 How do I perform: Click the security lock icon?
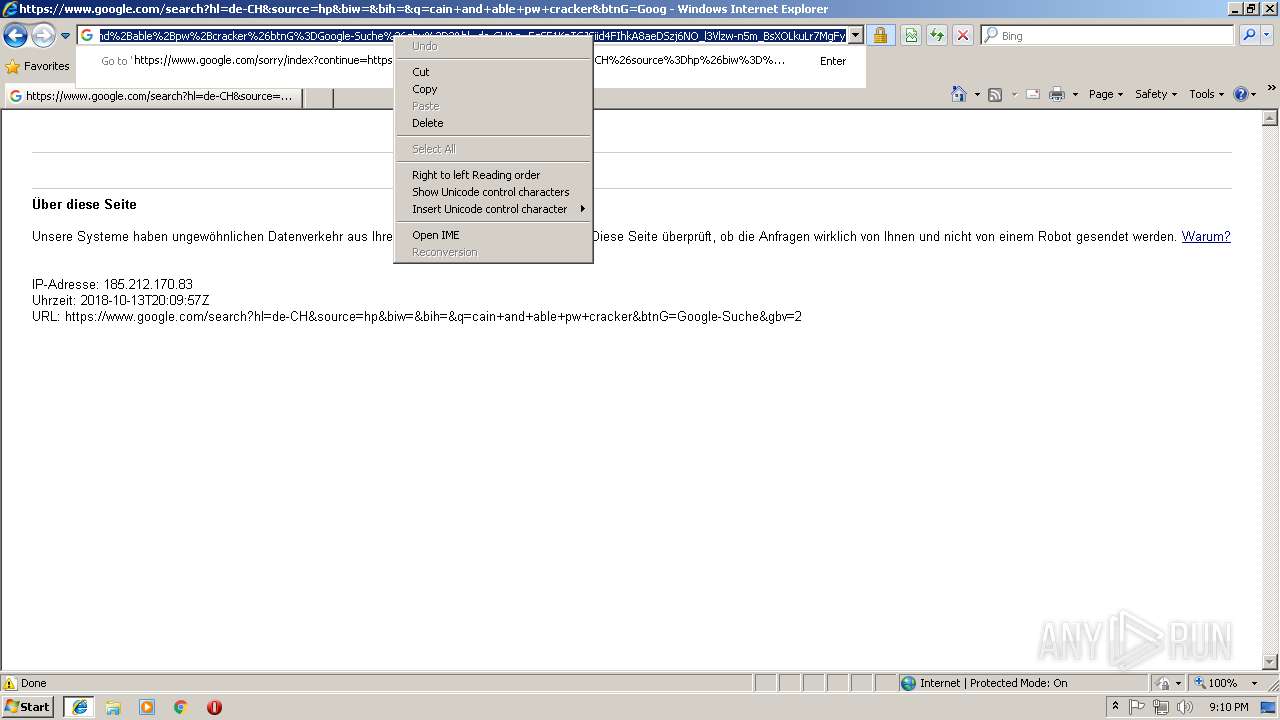point(880,36)
